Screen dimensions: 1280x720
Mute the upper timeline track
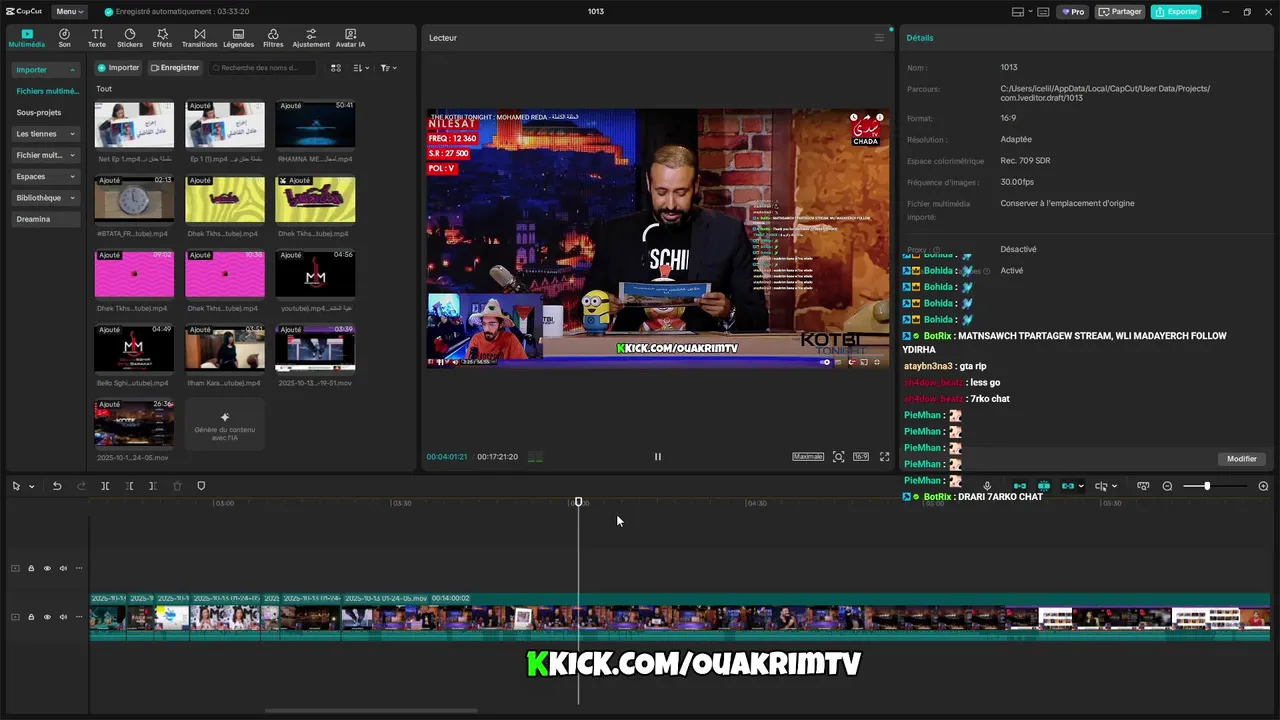(x=63, y=568)
